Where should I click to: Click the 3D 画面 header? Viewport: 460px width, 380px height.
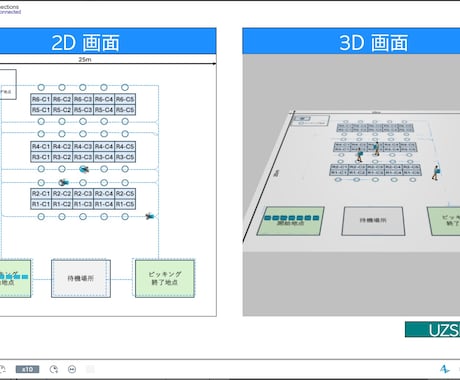(373, 43)
